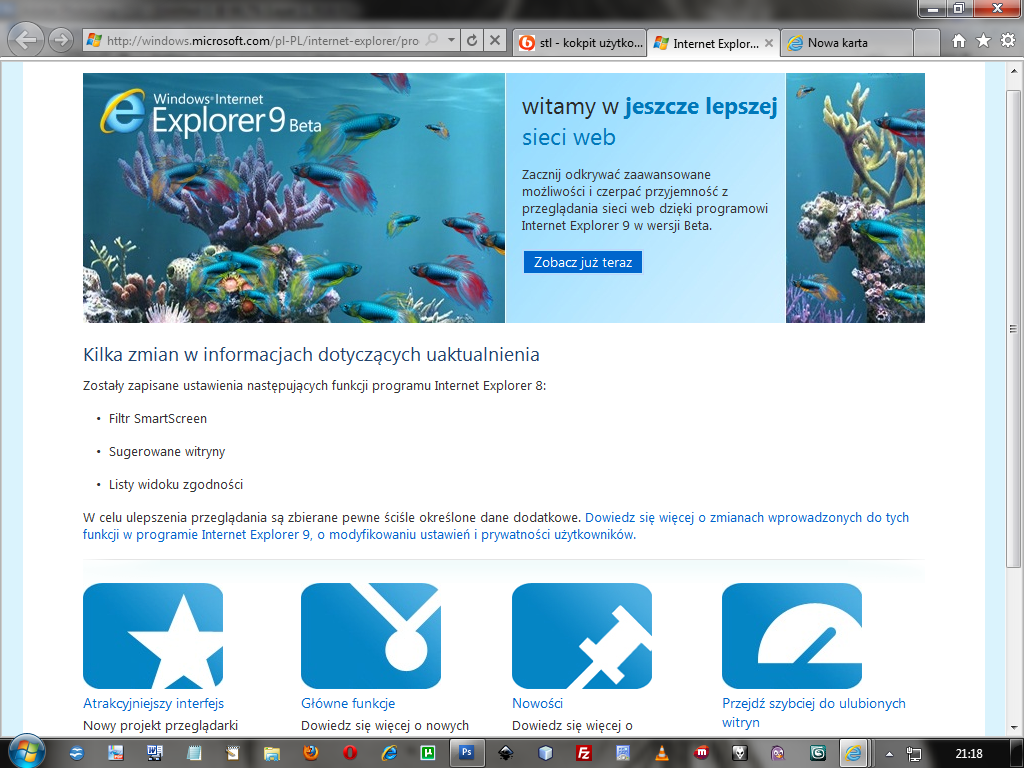The height and width of the screenshot is (768, 1024).
Task: Close the 'Internet Explor...' tab
Action: pyautogui.click(x=769, y=43)
